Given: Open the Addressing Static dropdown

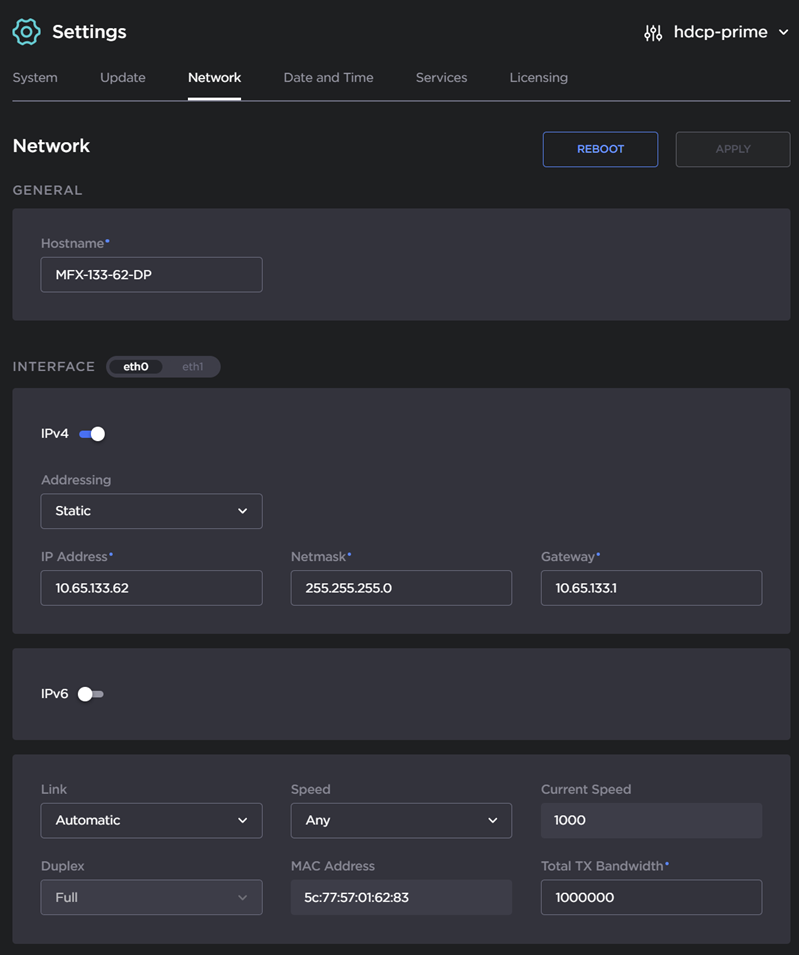Looking at the screenshot, I should tap(151, 511).
